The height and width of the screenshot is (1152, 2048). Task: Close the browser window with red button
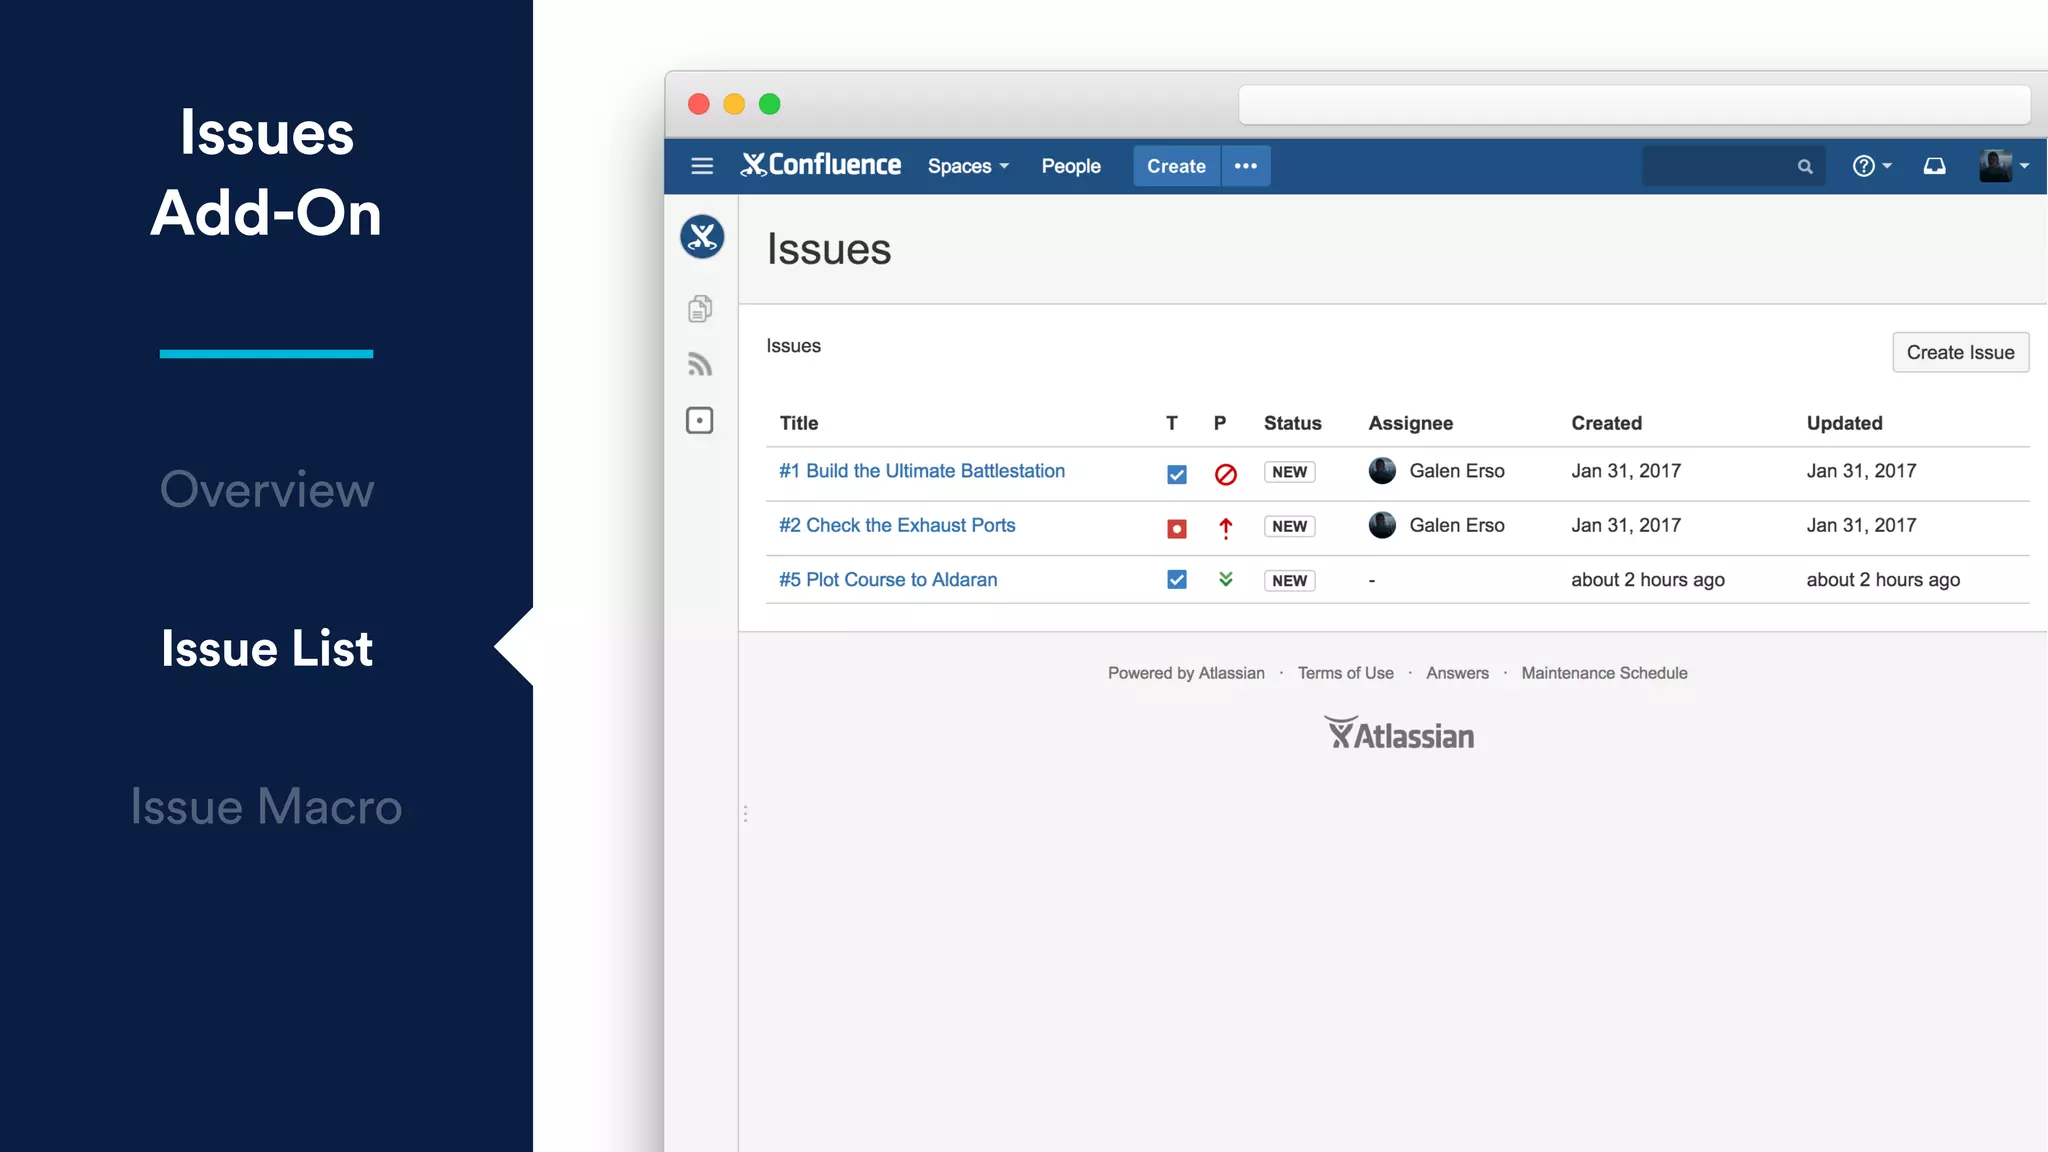point(699,104)
